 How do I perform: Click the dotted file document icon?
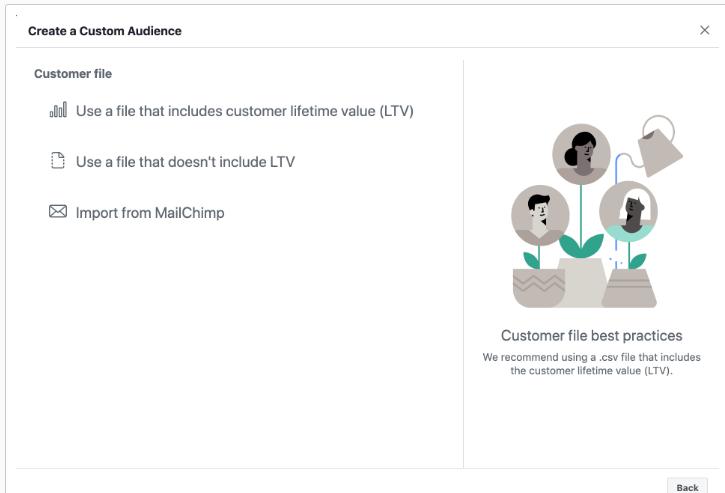coord(58,160)
